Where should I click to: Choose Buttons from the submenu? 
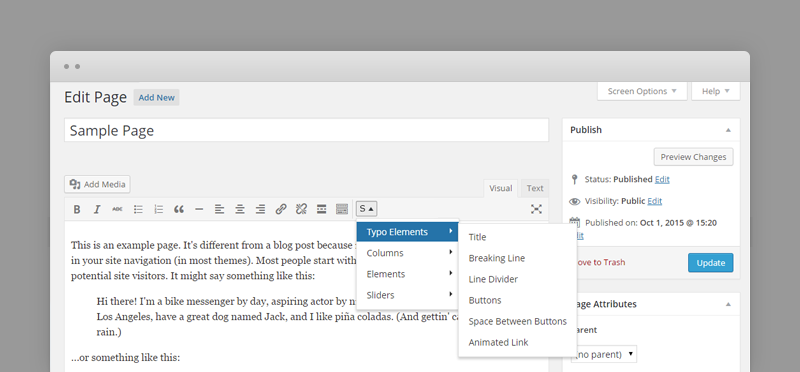click(x=517, y=300)
